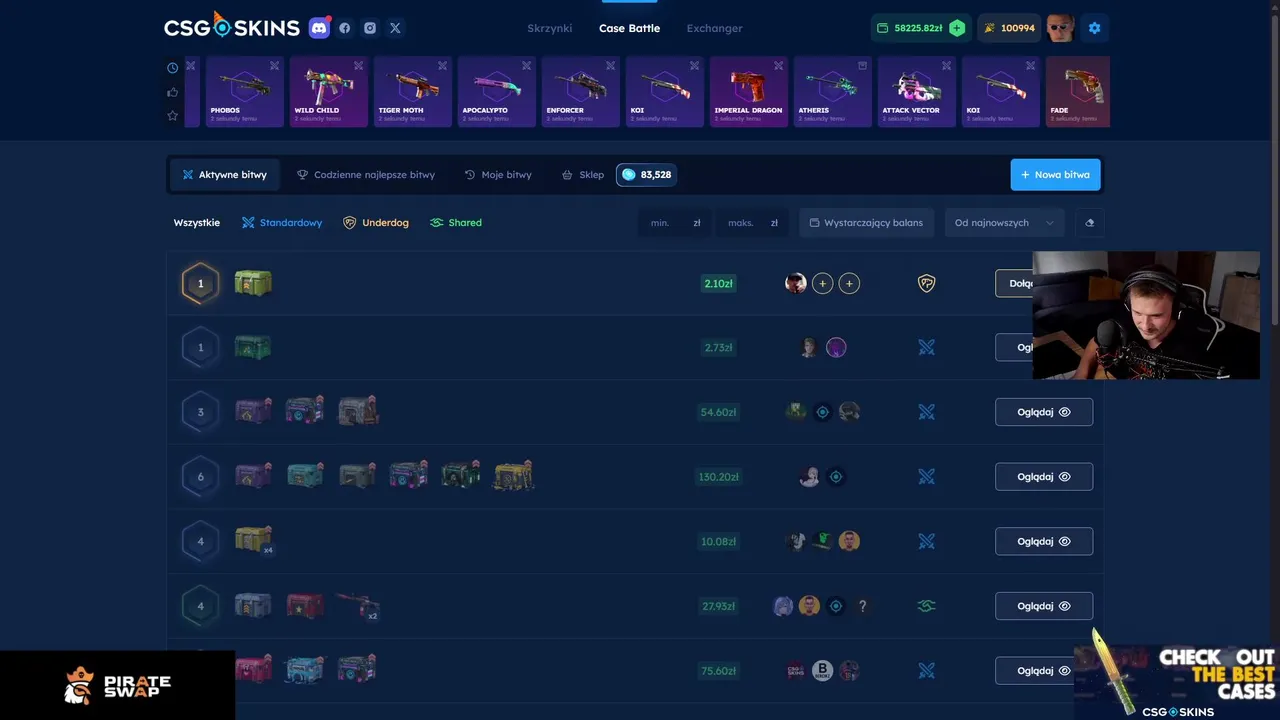The image size is (1280, 720).
Task: Open the Imperial Dragon drop card
Action: click(749, 92)
